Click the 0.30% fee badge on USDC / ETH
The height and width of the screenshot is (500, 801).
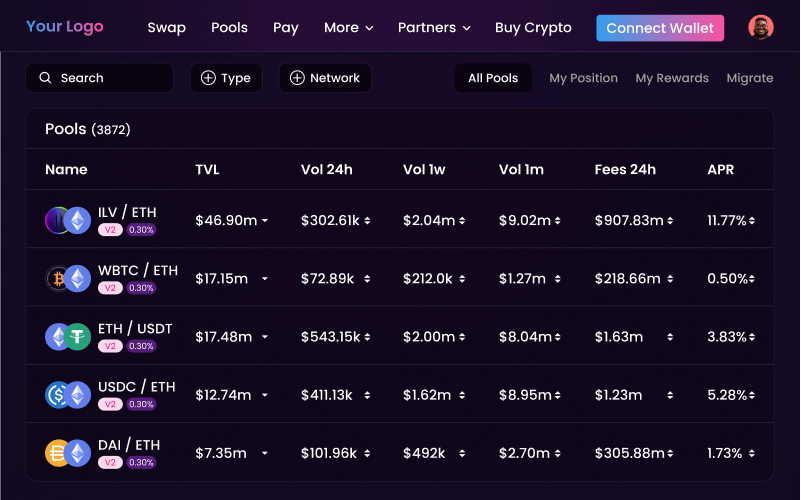[x=141, y=404]
